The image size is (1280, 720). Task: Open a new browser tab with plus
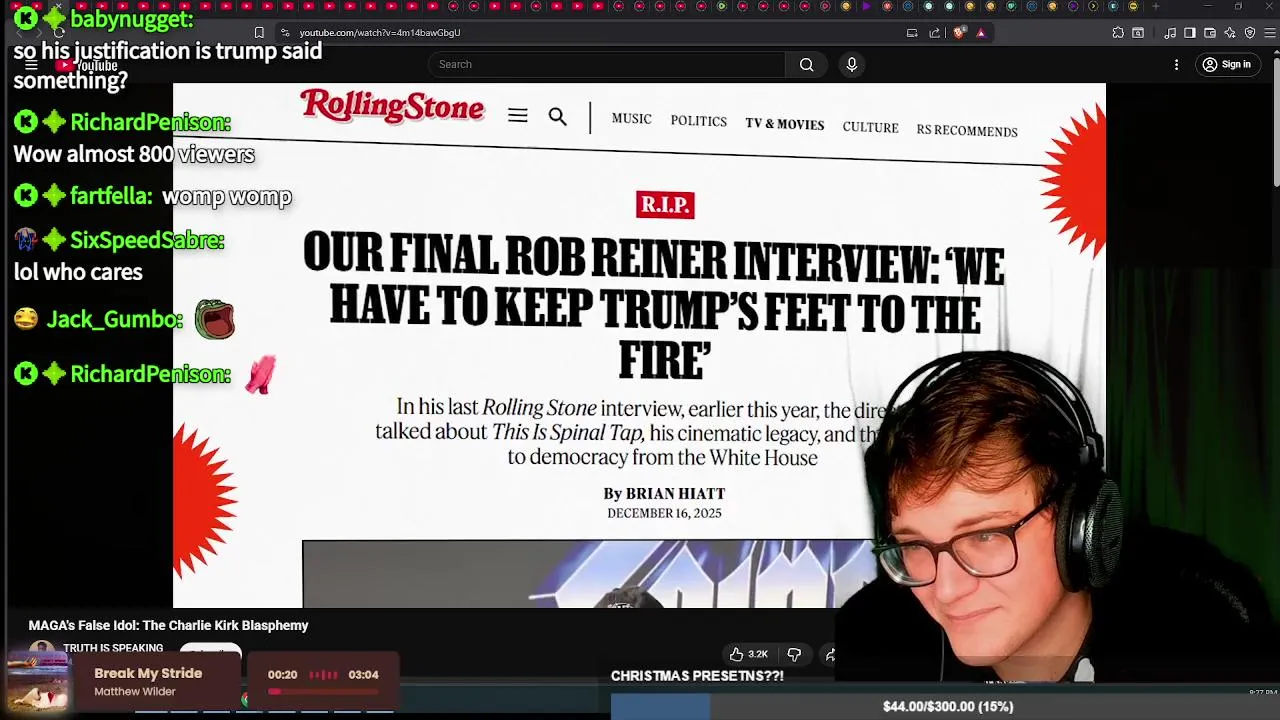tap(1156, 6)
